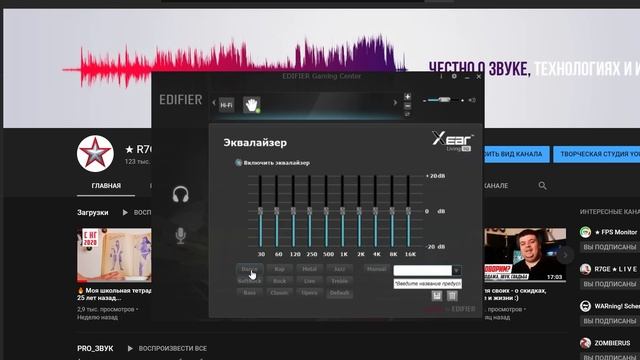Open the microphone settings in sidebar
Image resolution: width=640 pixels, height=360 pixels.
pos(180,236)
